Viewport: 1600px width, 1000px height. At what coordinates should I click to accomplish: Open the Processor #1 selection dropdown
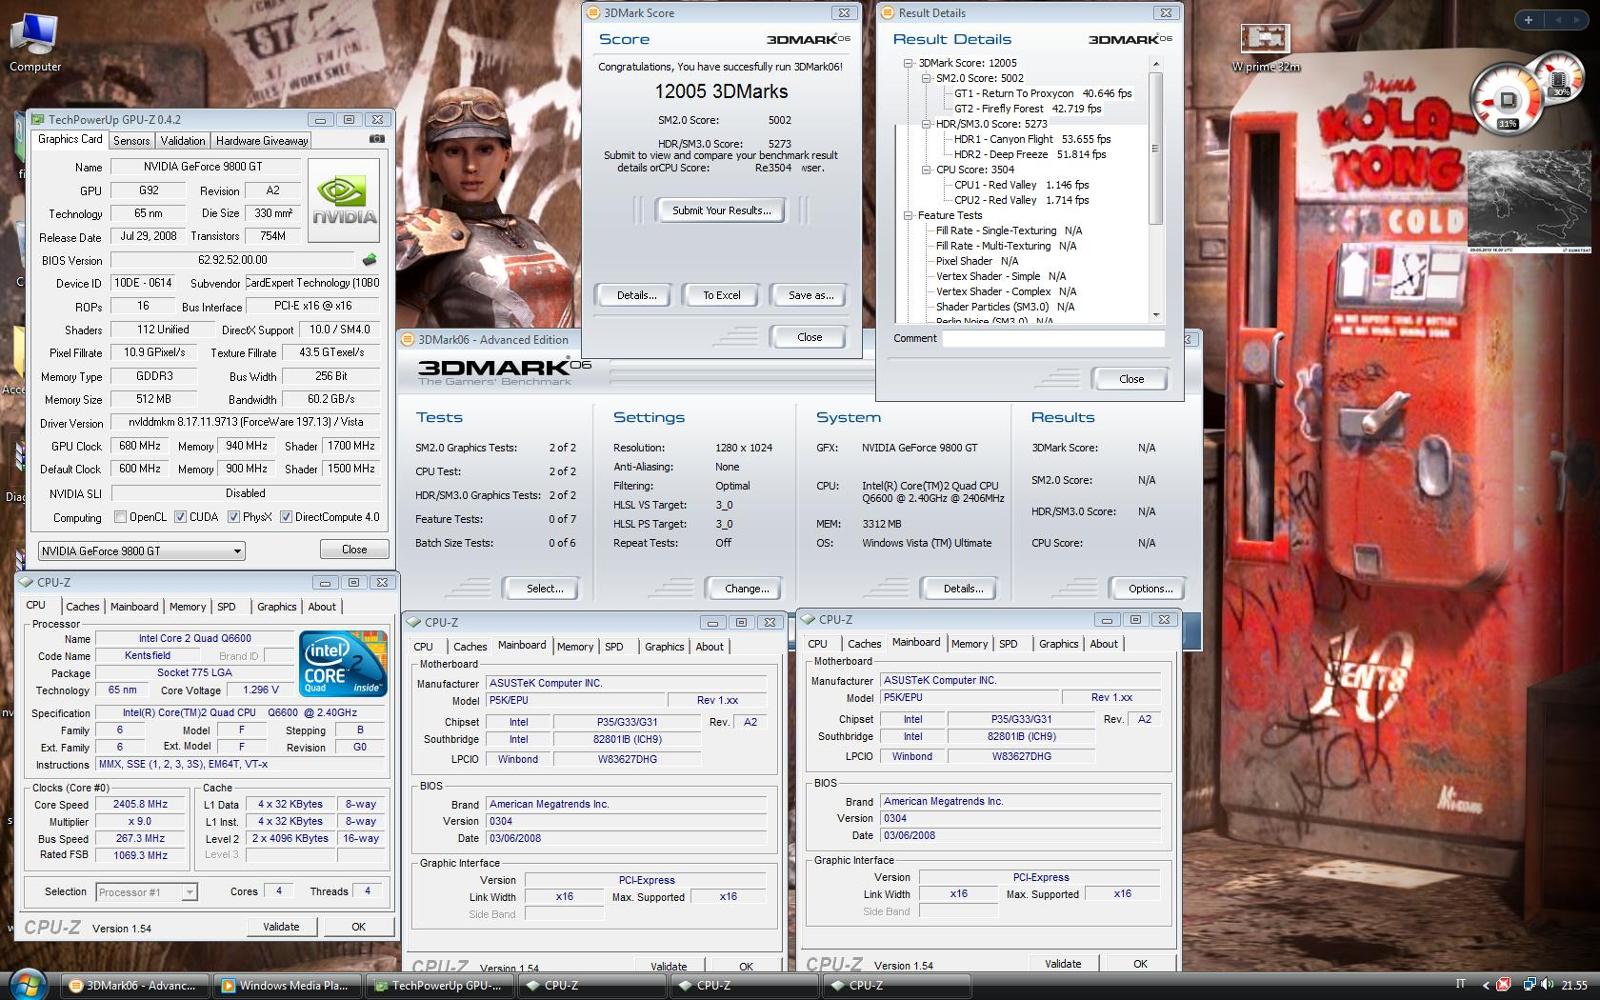coord(146,892)
